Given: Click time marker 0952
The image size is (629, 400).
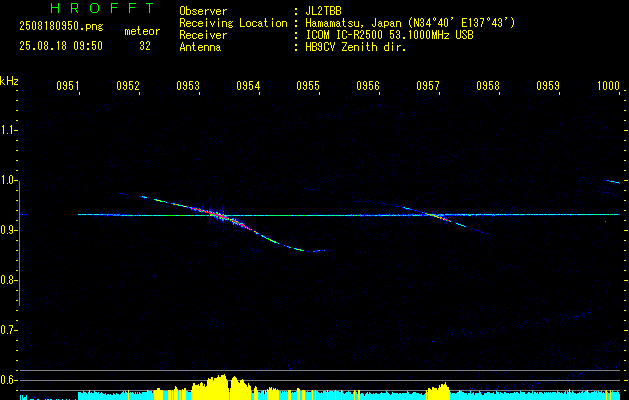Looking at the screenshot, I should click(x=128, y=86).
